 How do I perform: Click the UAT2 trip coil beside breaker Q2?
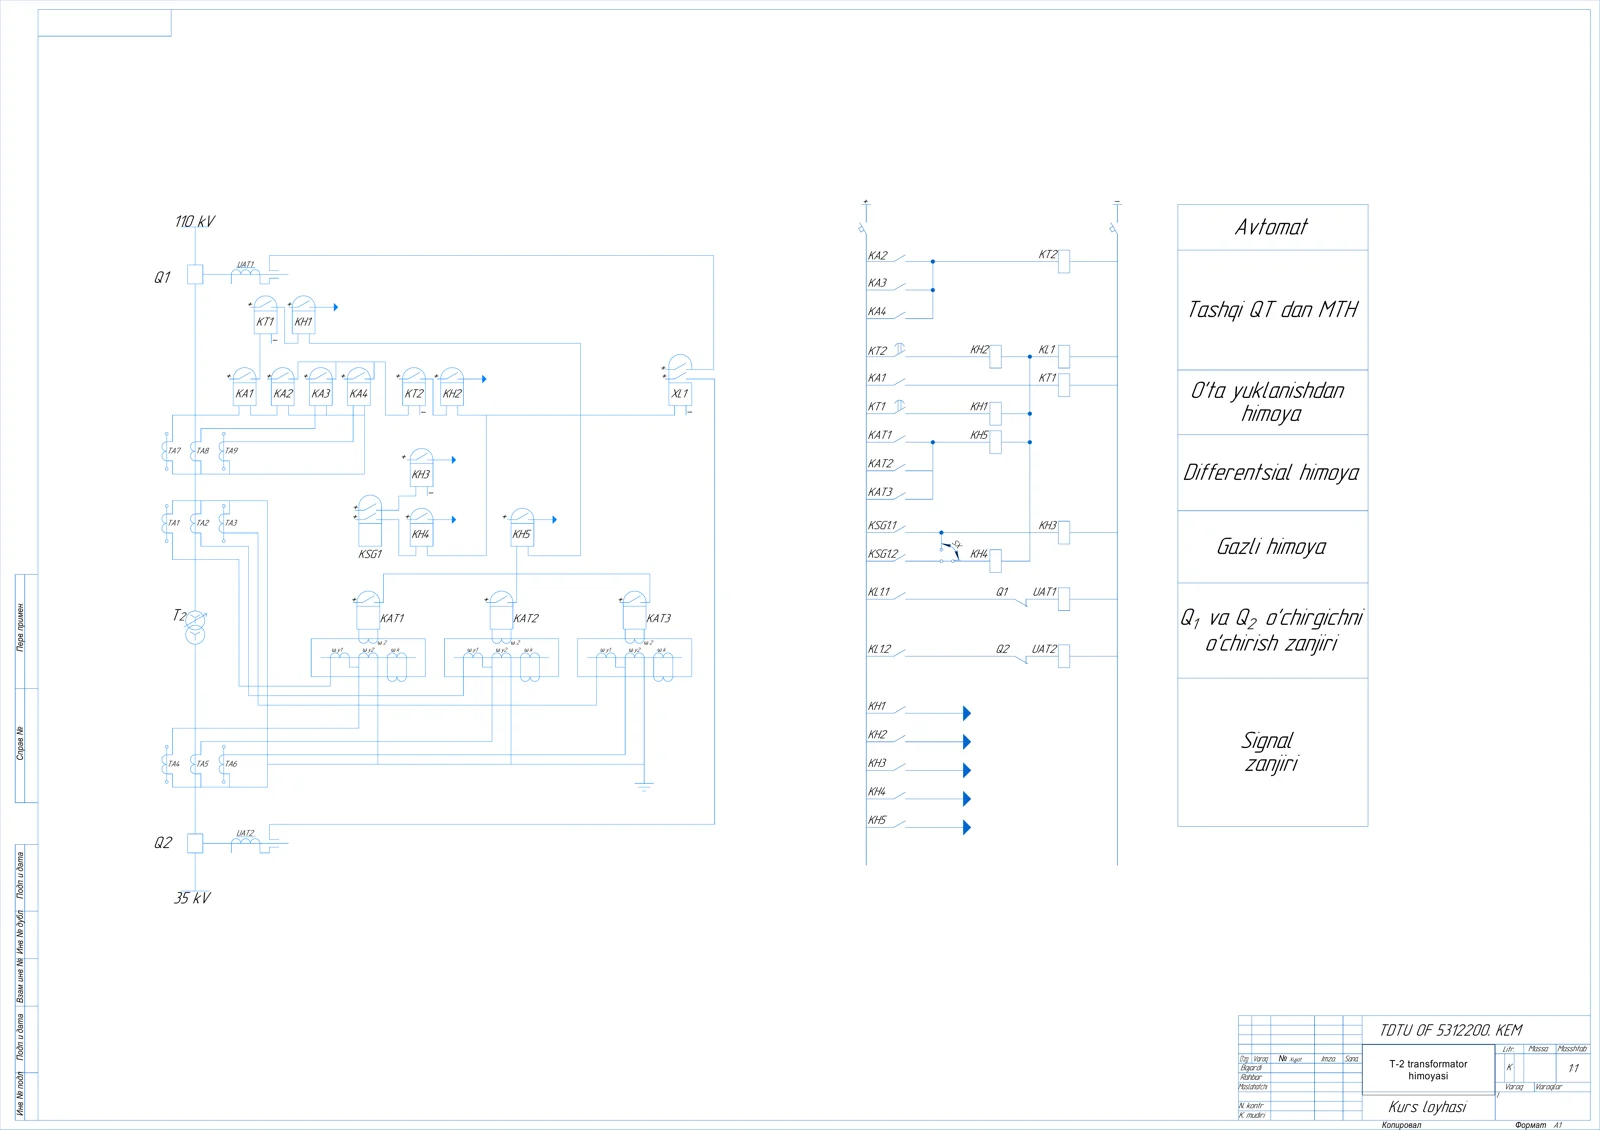[245, 842]
